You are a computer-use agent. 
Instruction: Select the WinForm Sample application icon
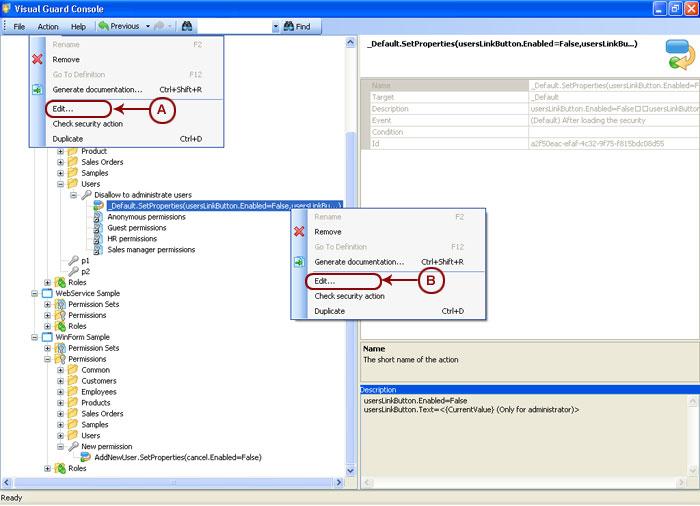[x=47, y=337]
